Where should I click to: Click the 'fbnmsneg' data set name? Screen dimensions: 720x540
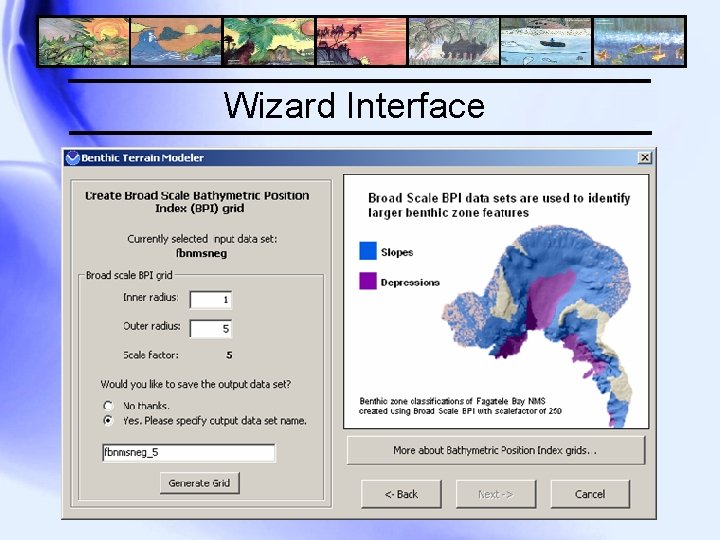(x=202, y=253)
